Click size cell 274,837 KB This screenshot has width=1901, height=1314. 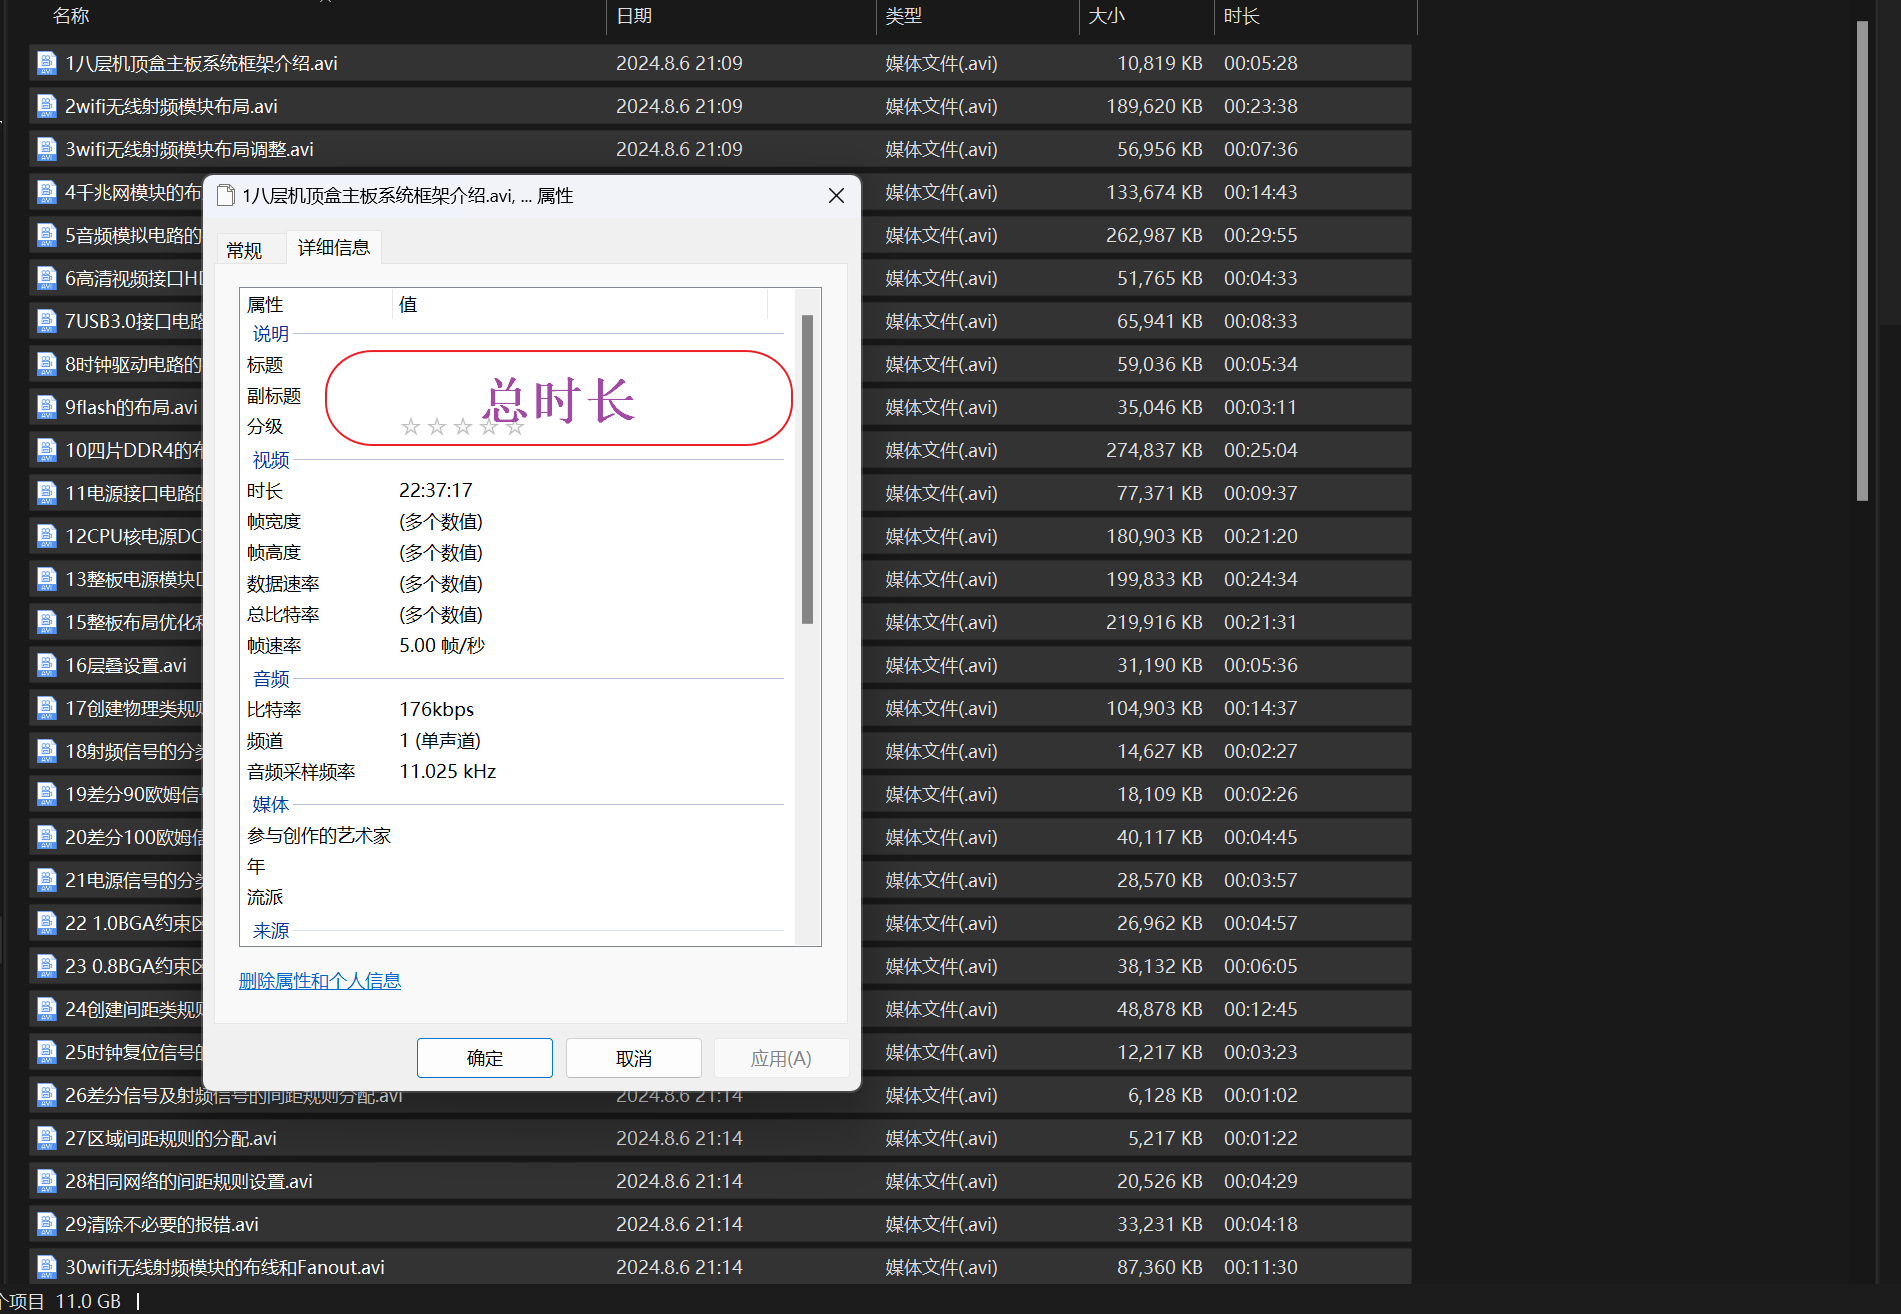1154,450
